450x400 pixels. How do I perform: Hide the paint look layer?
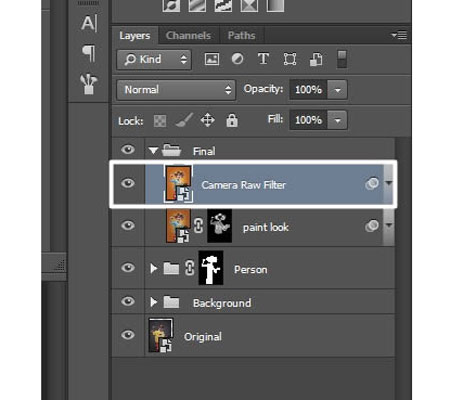coord(128,225)
